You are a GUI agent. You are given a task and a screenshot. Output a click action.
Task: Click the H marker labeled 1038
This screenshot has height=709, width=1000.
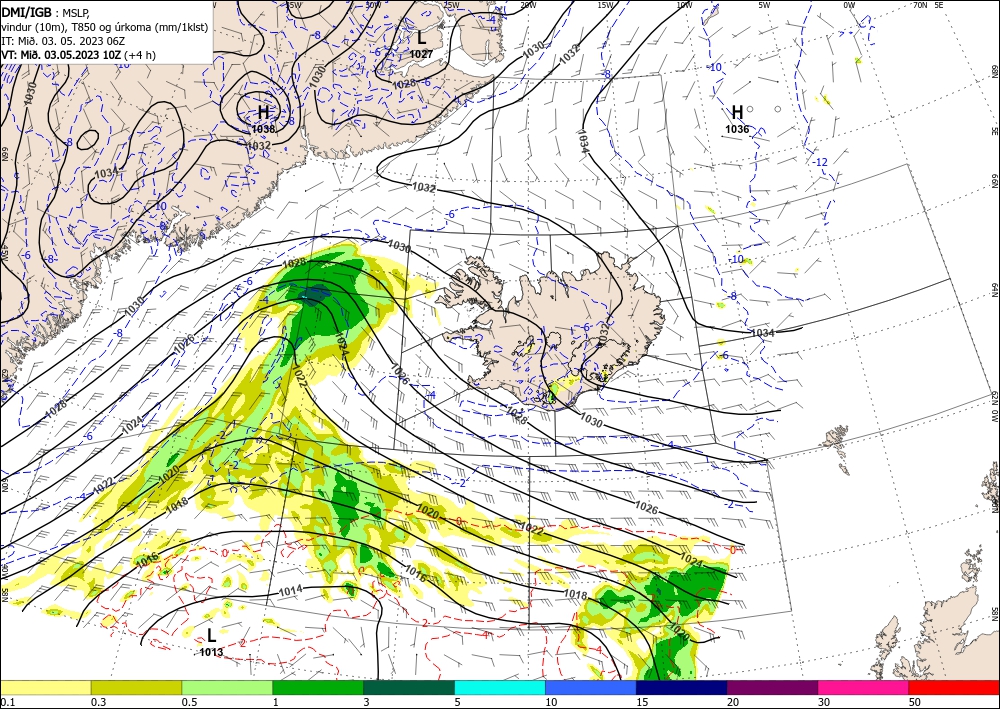tap(263, 113)
